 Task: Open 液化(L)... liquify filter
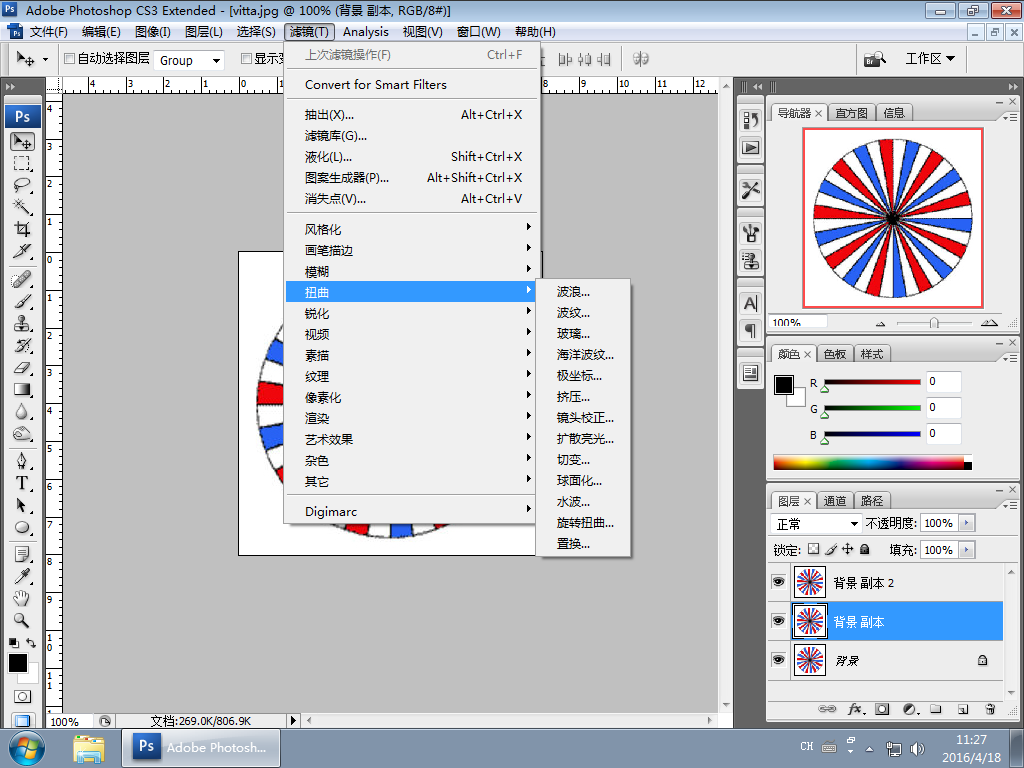click(411, 156)
